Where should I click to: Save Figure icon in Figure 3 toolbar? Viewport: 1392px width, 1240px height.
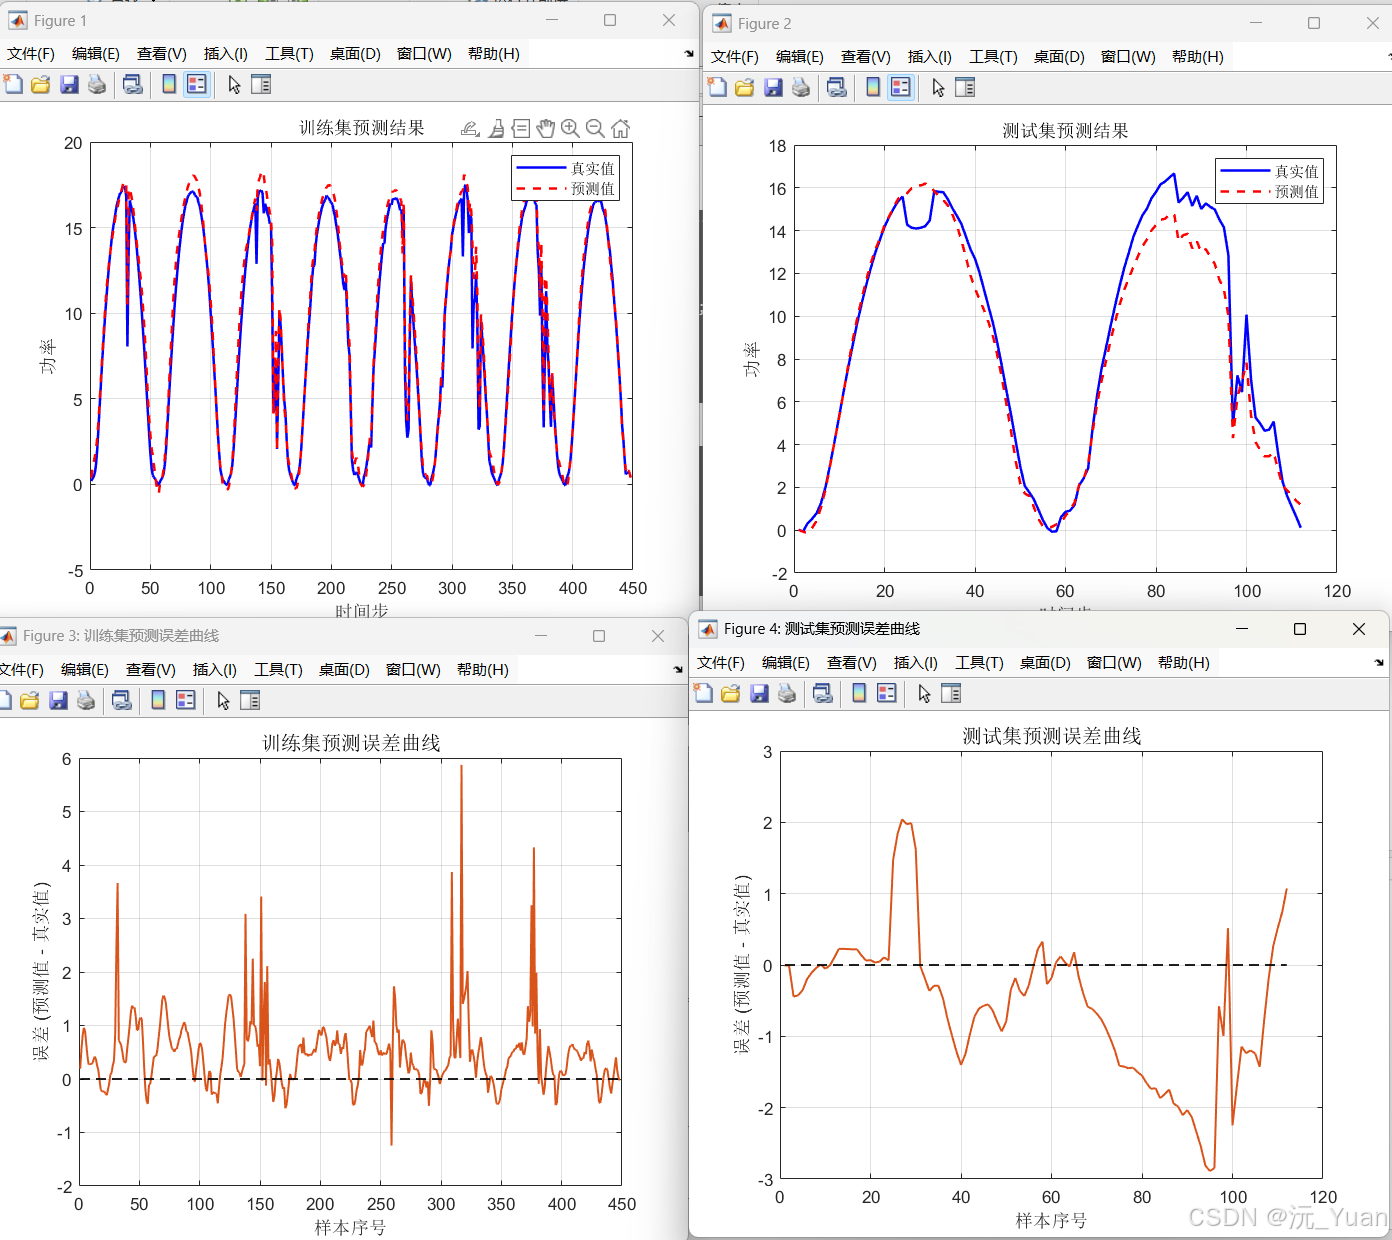click(58, 701)
